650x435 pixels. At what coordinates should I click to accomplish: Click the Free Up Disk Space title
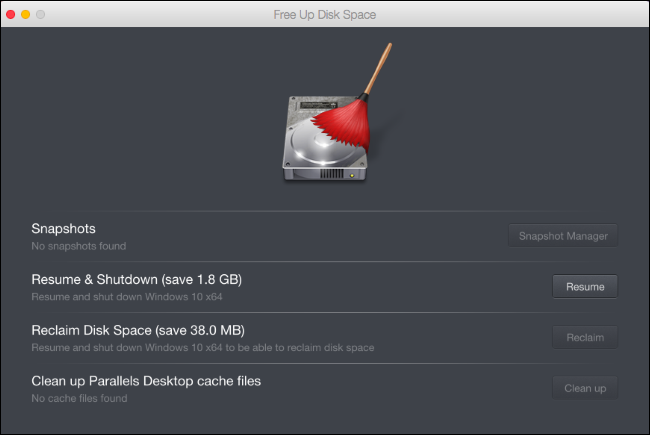[325, 15]
